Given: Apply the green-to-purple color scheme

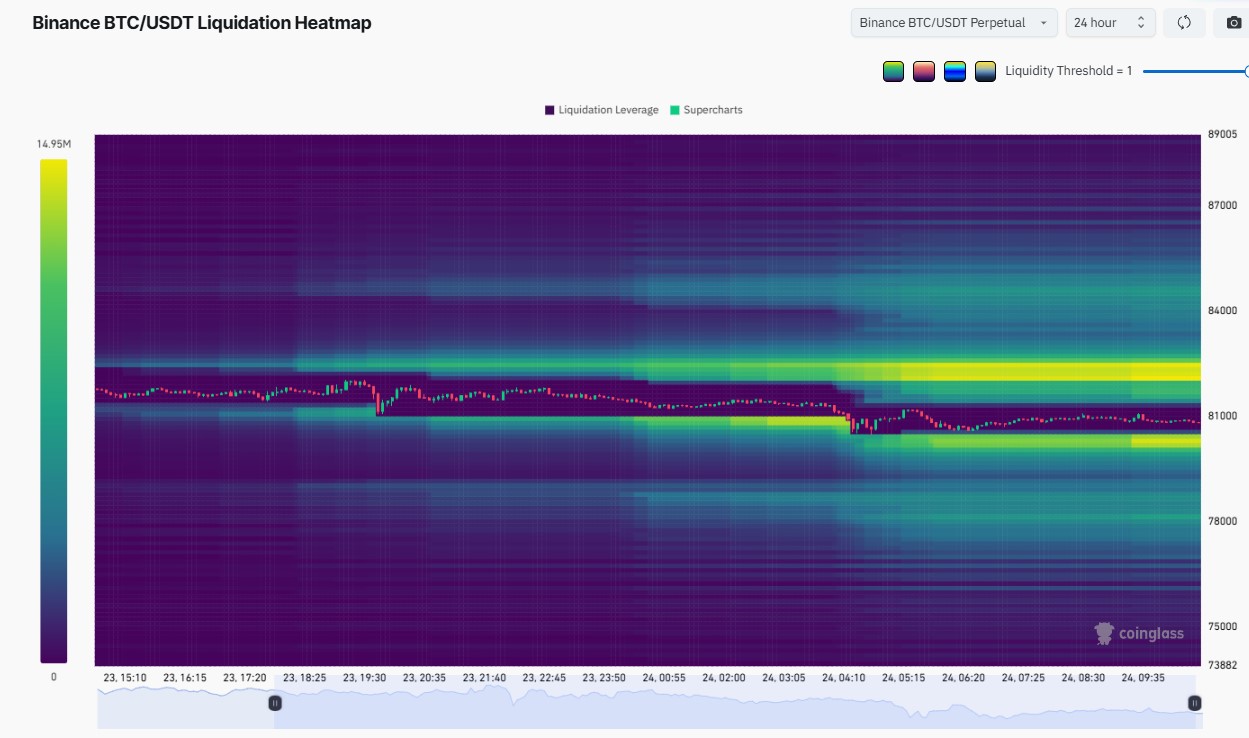Looking at the screenshot, I should click(x=893, y=71).
